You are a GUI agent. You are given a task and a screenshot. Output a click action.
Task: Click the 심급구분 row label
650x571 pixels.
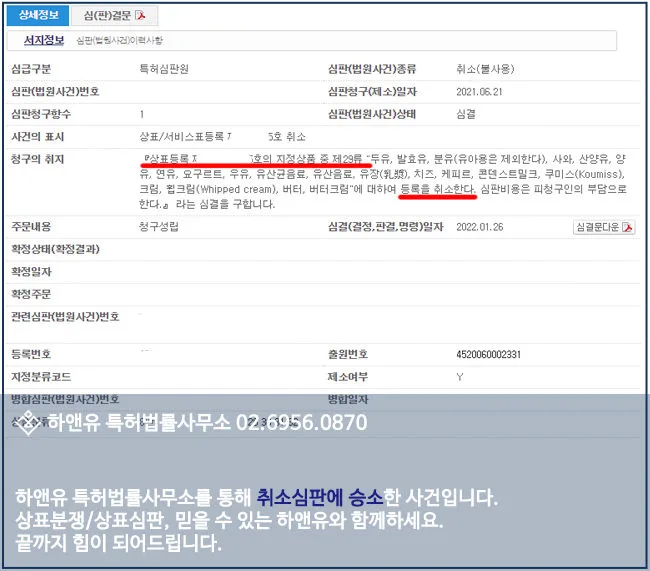[31, 69]
